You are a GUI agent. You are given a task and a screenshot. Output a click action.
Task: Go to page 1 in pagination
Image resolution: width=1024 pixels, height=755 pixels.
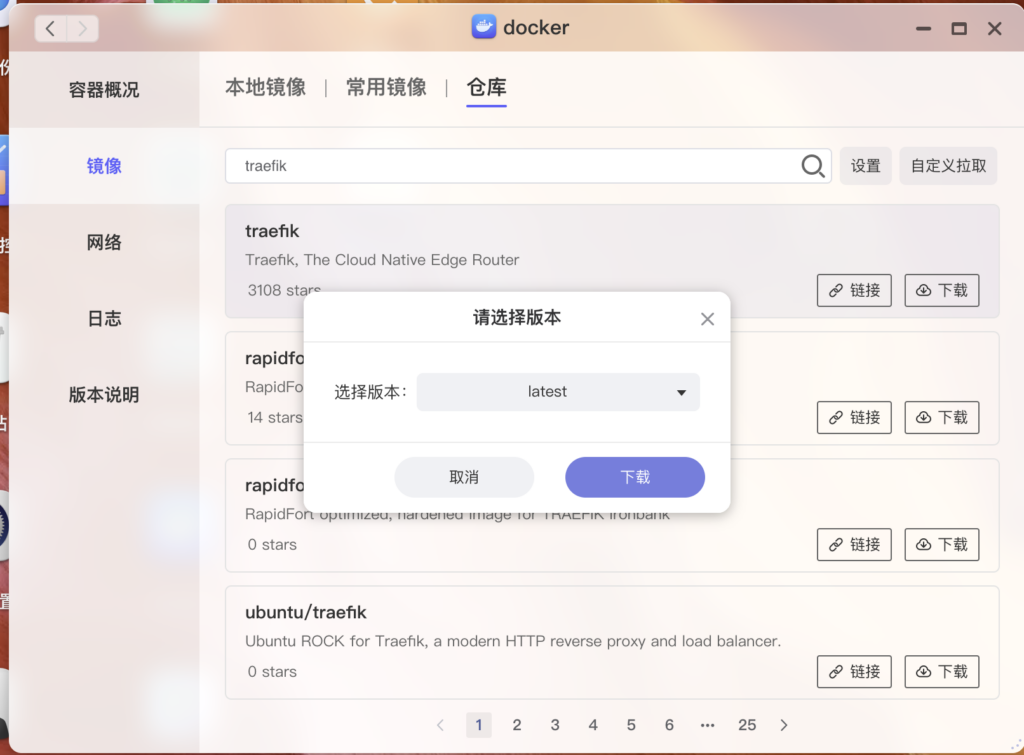pos(479,725)
